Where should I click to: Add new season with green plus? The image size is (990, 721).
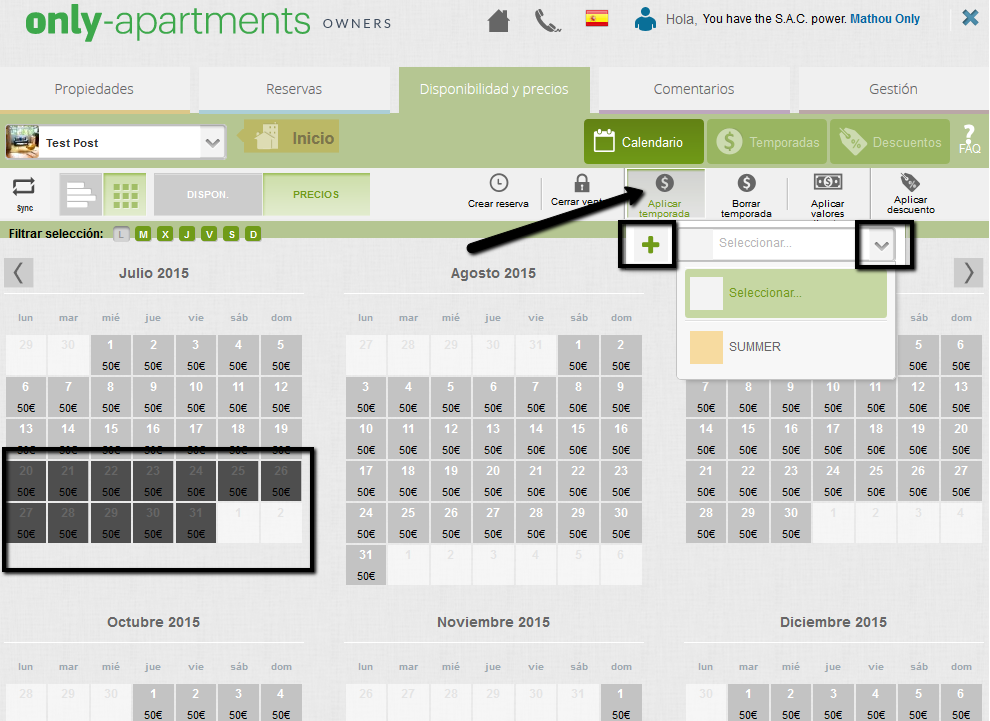tap(651, 245)
